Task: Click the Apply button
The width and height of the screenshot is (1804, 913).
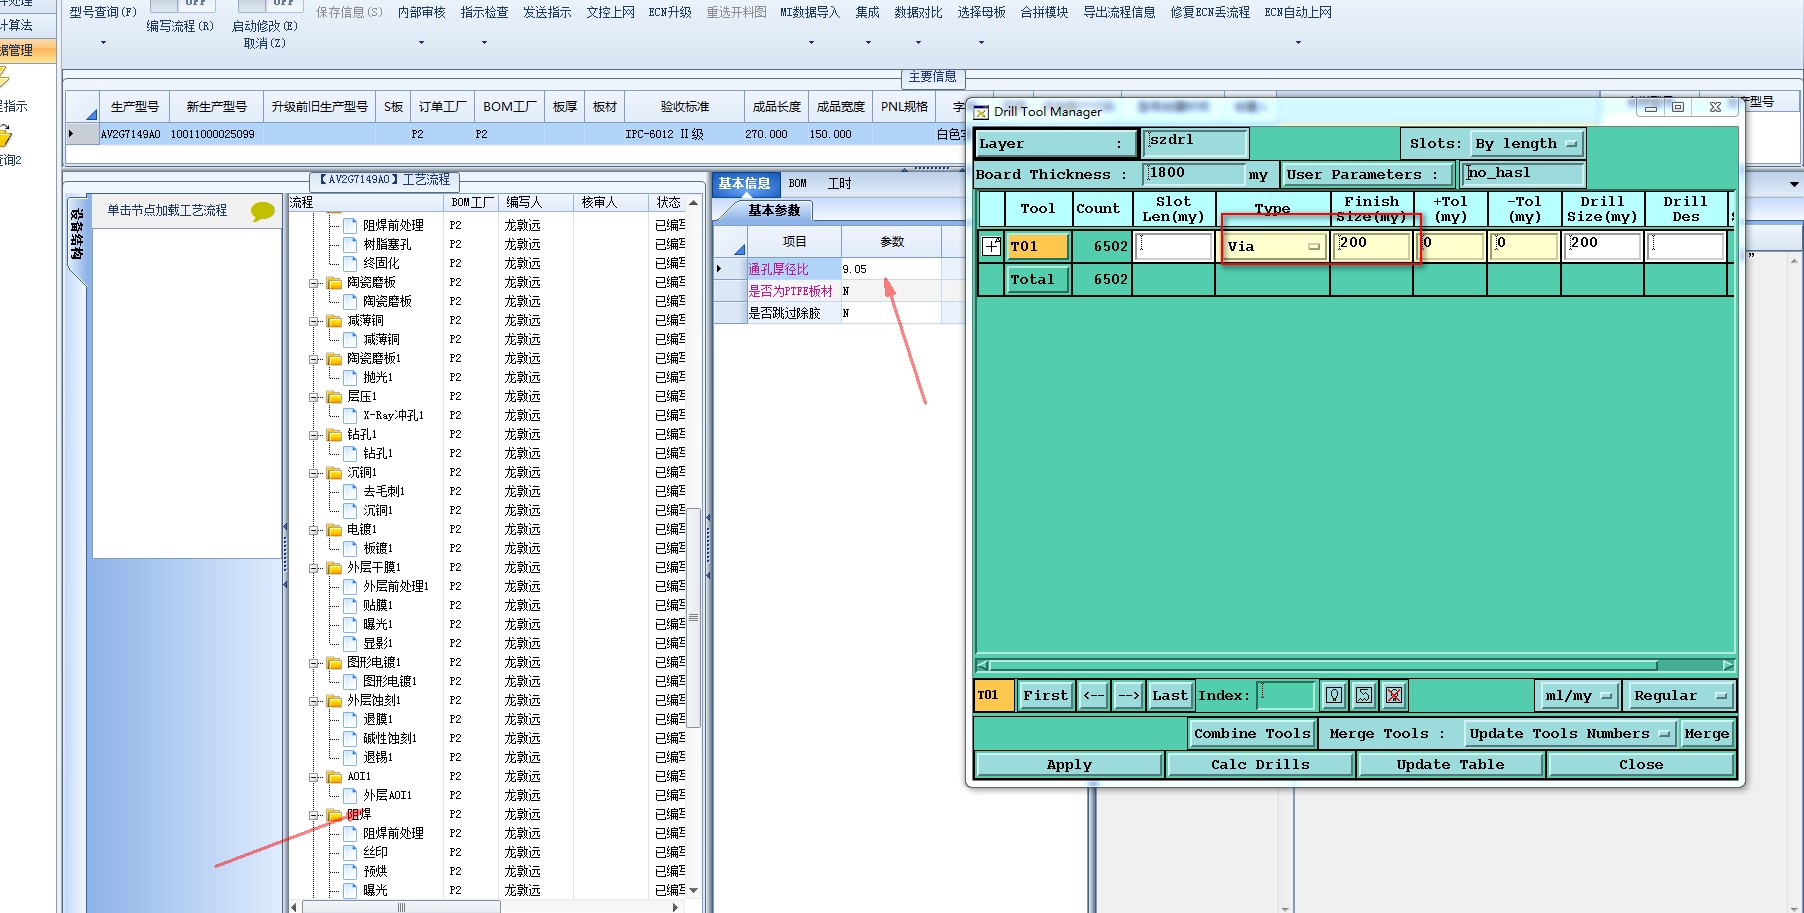Action: pyautogui.click(x=1069, y=765)
